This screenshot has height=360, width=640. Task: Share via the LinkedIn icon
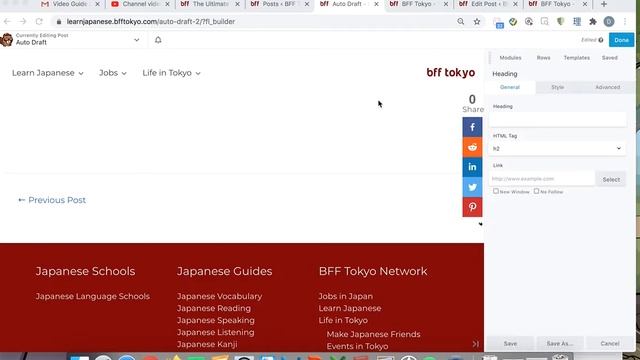(472, 167)
